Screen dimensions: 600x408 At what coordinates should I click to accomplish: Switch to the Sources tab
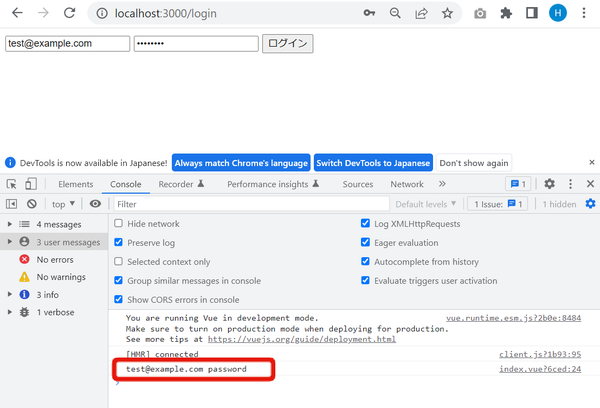coord(358,184)
